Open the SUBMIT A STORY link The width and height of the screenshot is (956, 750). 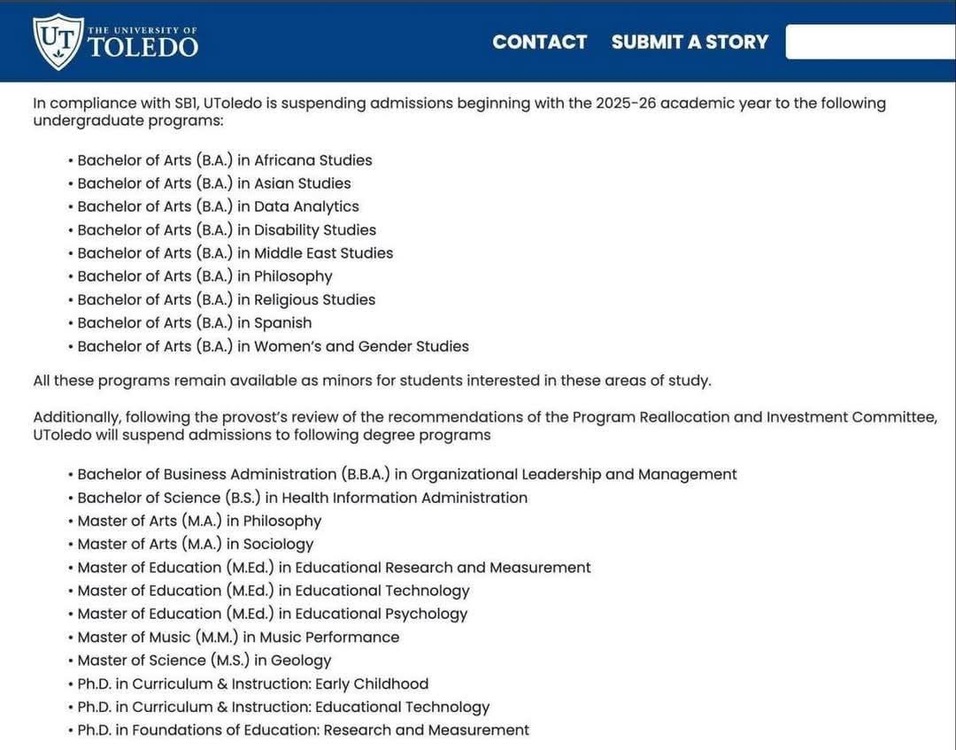pos(690,42)
